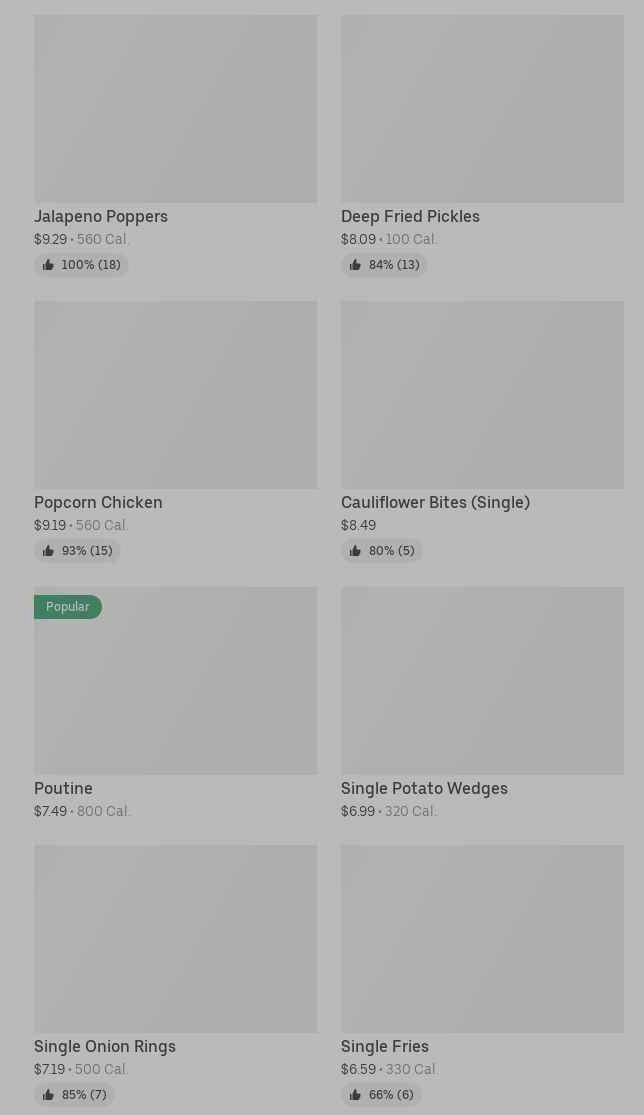Click thumbs-up icon on Jalapeno Poppers rating
This screenshot has height=1115, width=644.
pos(48,265)
